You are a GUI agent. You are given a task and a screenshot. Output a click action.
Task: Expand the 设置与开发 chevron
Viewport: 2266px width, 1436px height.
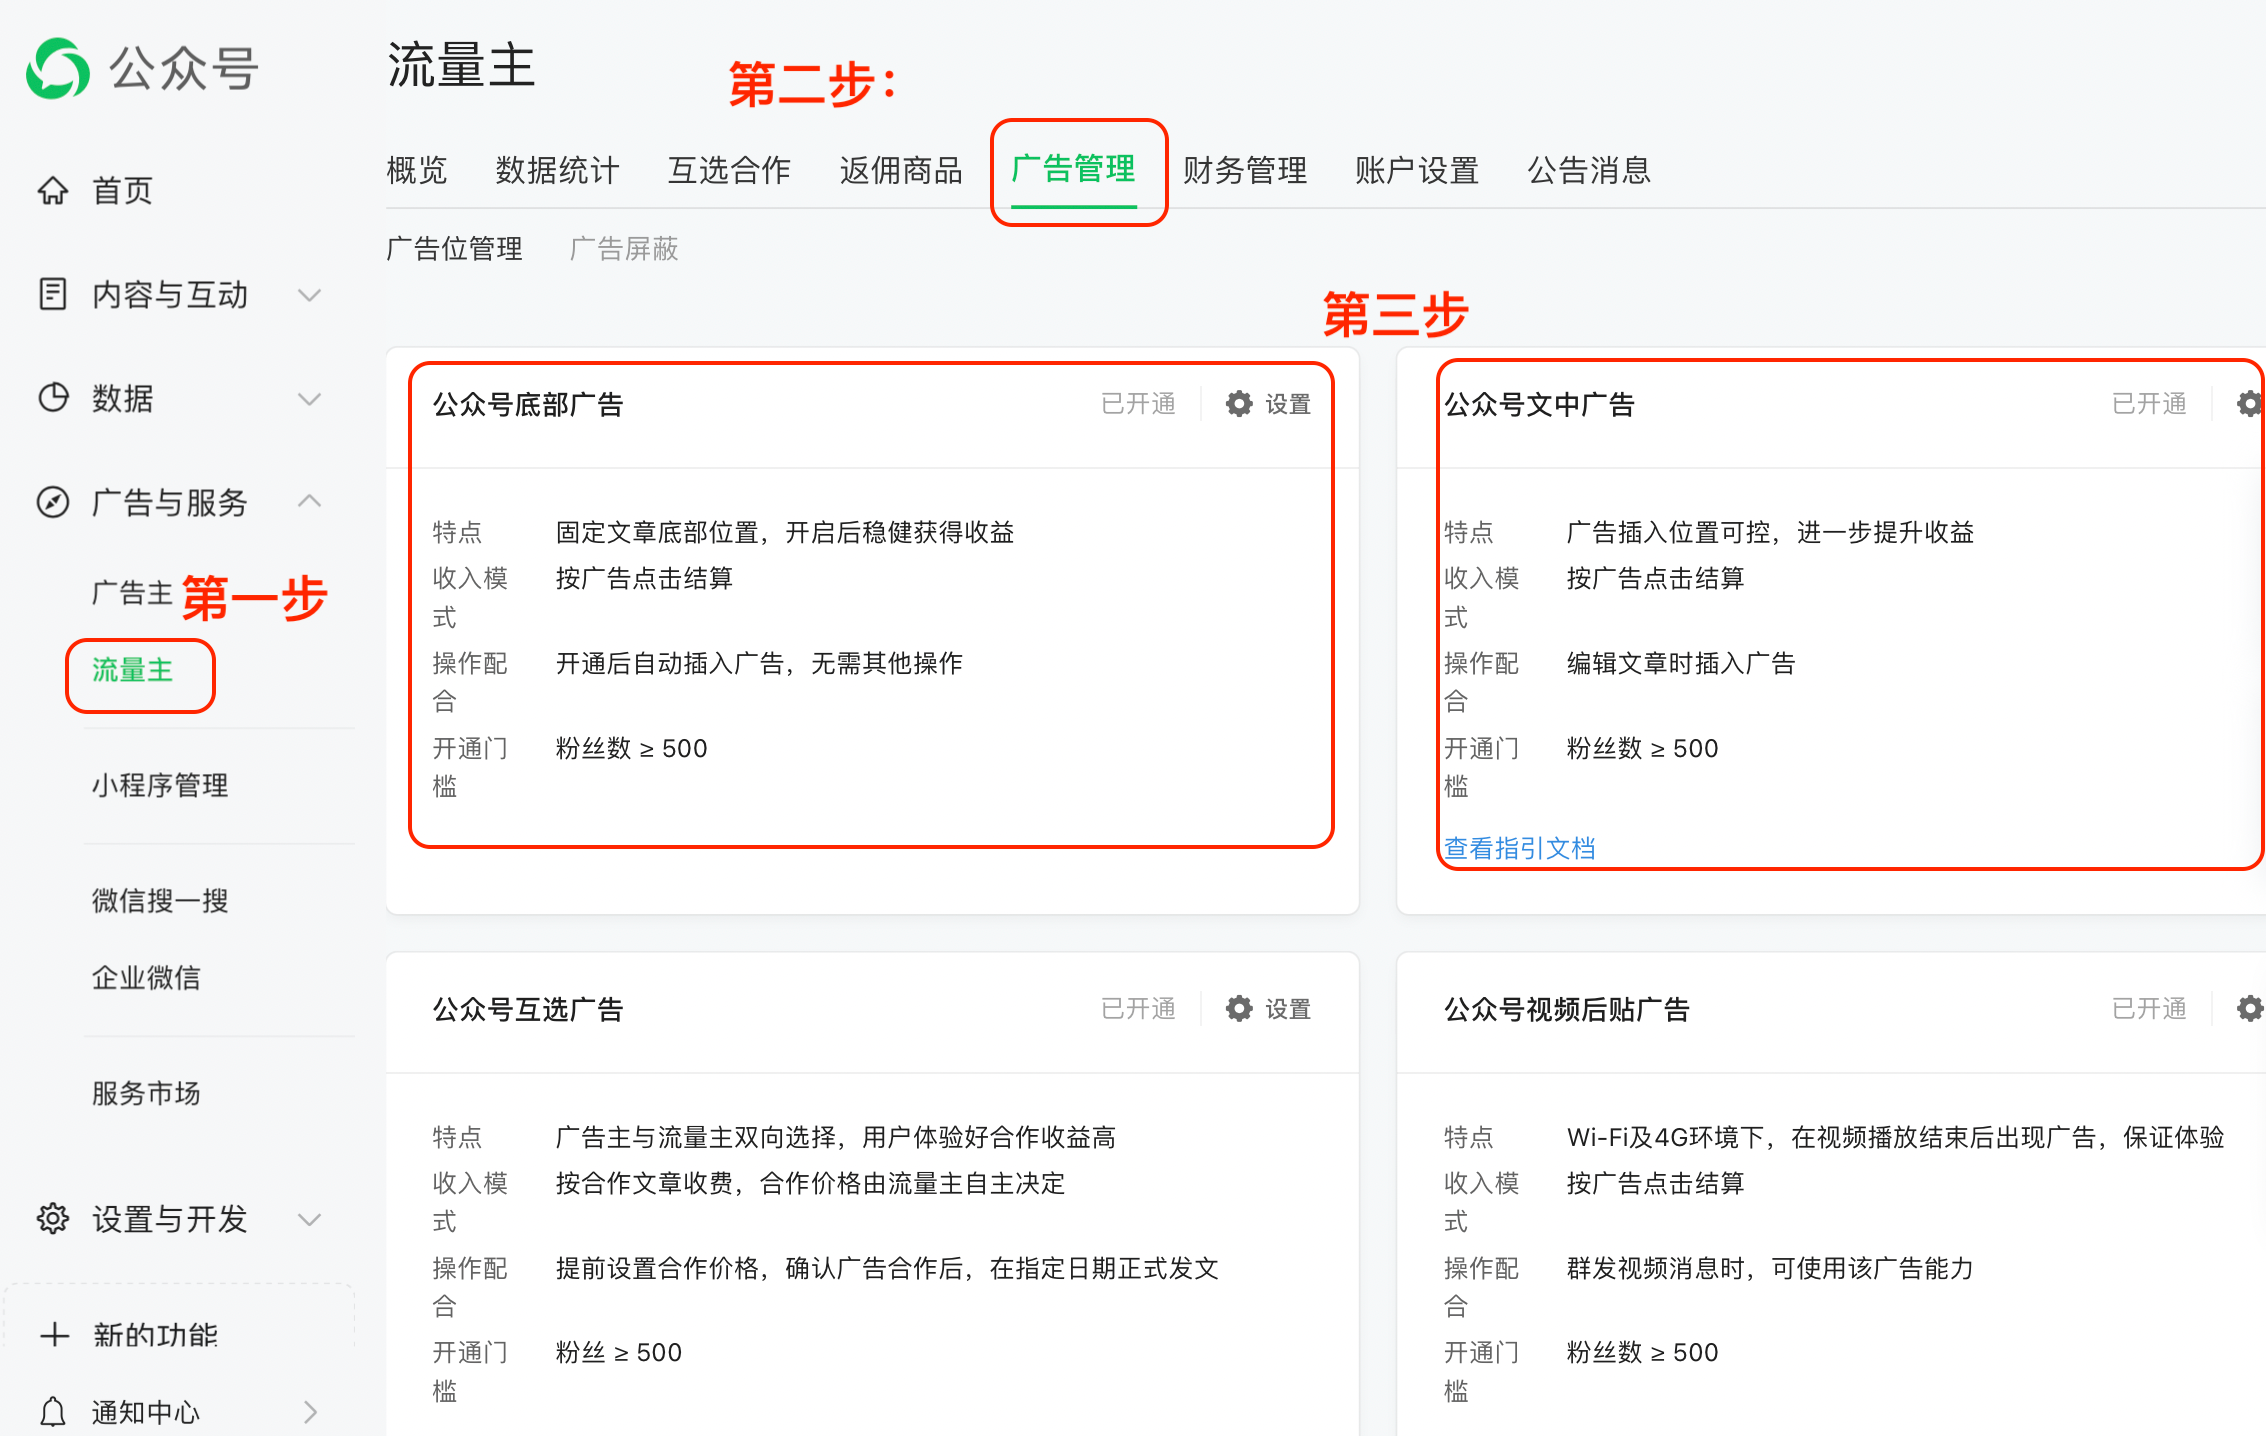(310, 1220)
